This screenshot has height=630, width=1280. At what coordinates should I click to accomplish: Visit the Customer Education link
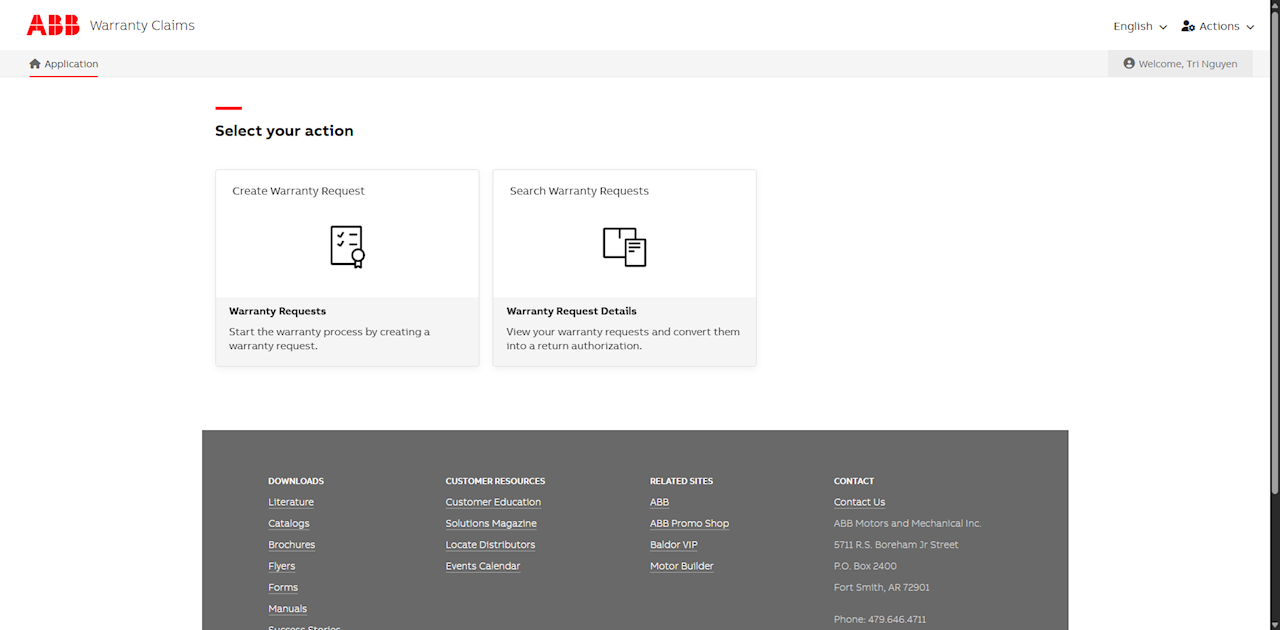click(x=493, y=502)
